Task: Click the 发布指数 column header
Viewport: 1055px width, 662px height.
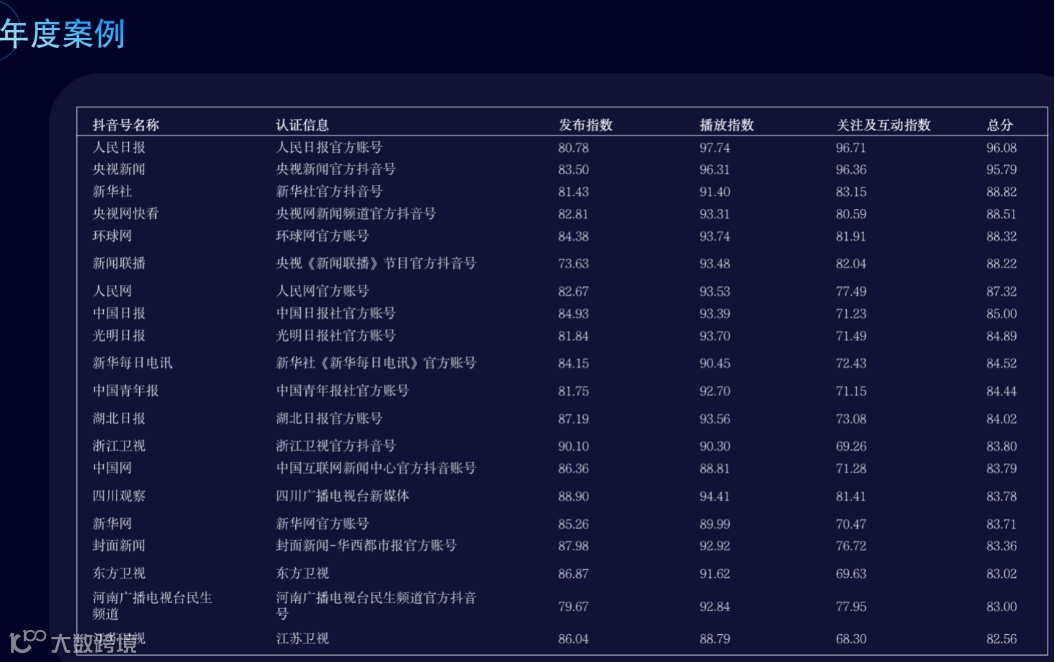Action: click(x=585, y=125)
